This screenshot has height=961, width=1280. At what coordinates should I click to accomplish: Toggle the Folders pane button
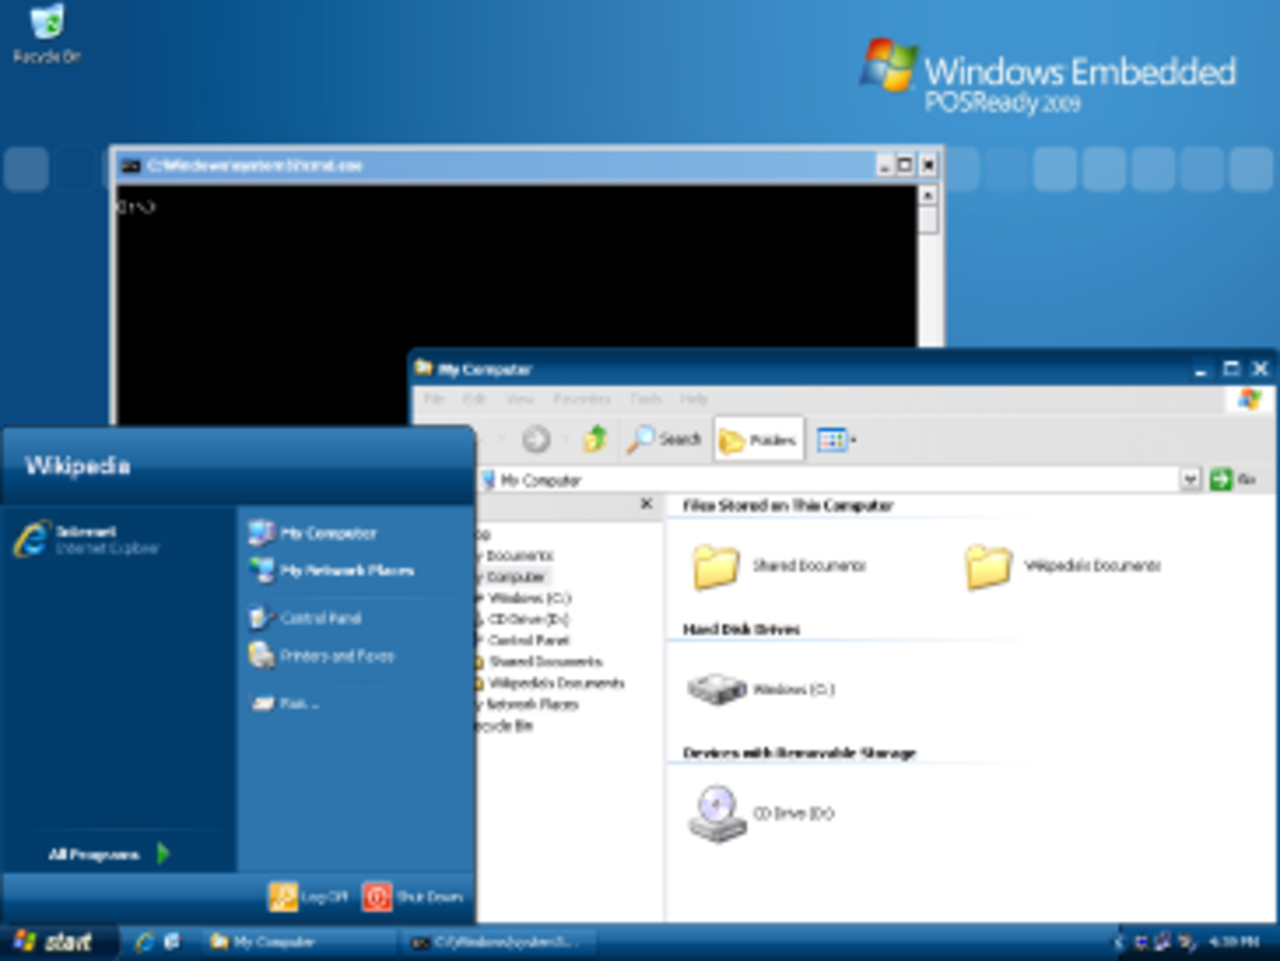click(x=759, y=439)
